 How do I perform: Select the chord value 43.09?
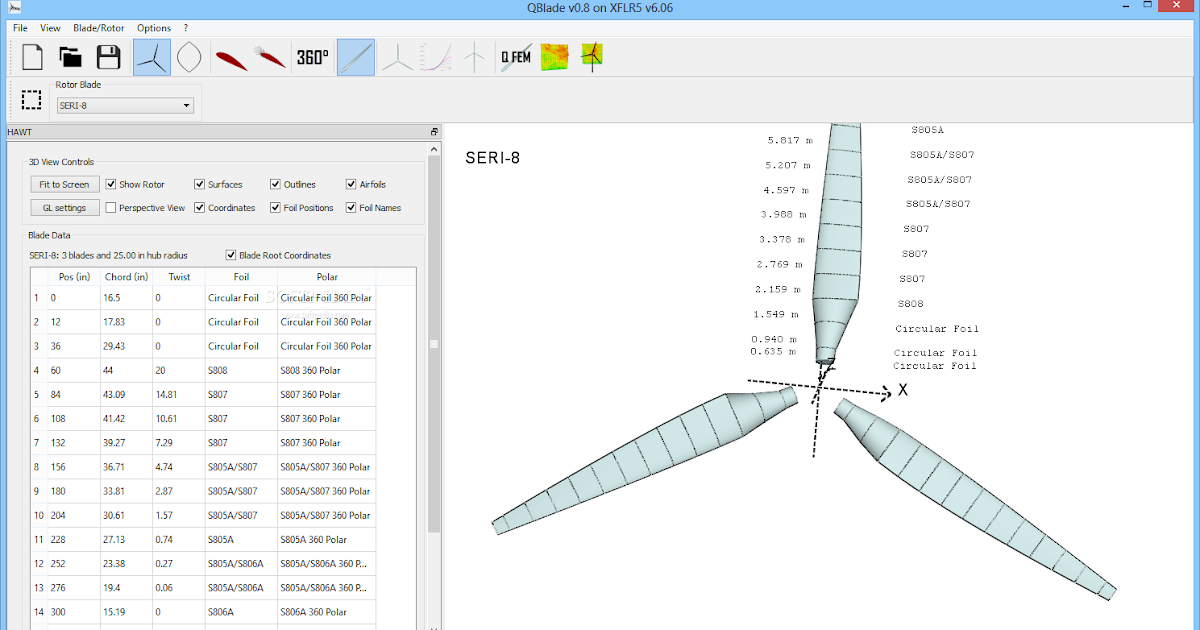(126, 394)
